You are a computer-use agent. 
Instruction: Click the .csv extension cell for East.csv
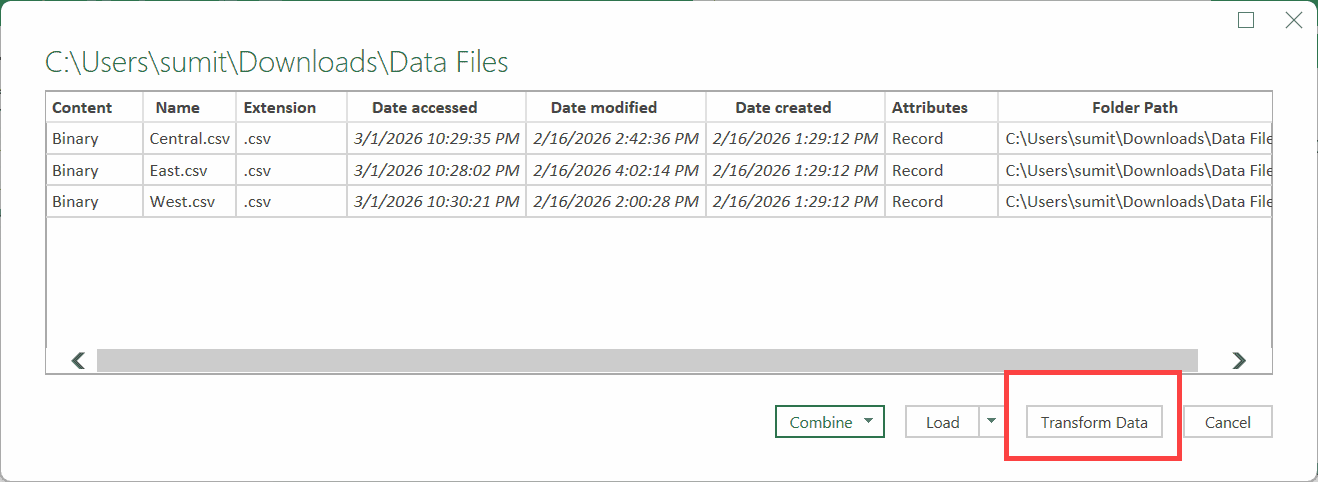pyautogui.click(x=292, y=170)
